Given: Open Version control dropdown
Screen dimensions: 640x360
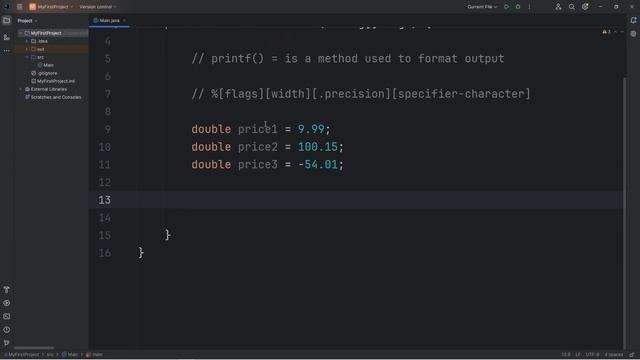Looking at the screenshot, I should point(98,7).
